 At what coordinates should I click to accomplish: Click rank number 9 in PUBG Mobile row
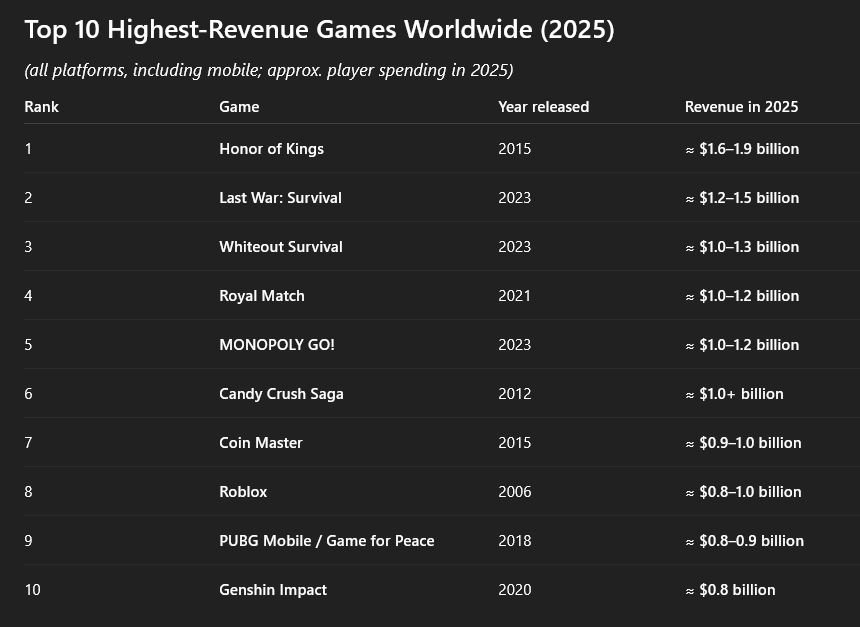coord(29,541)
